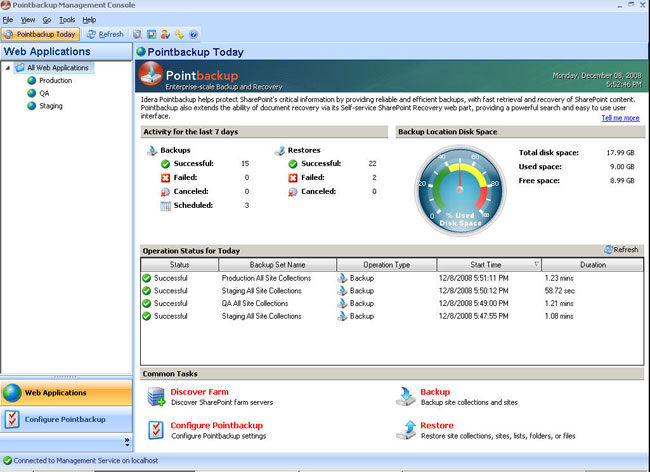Click the calendar icon beside Scheduled

(165, 206)
